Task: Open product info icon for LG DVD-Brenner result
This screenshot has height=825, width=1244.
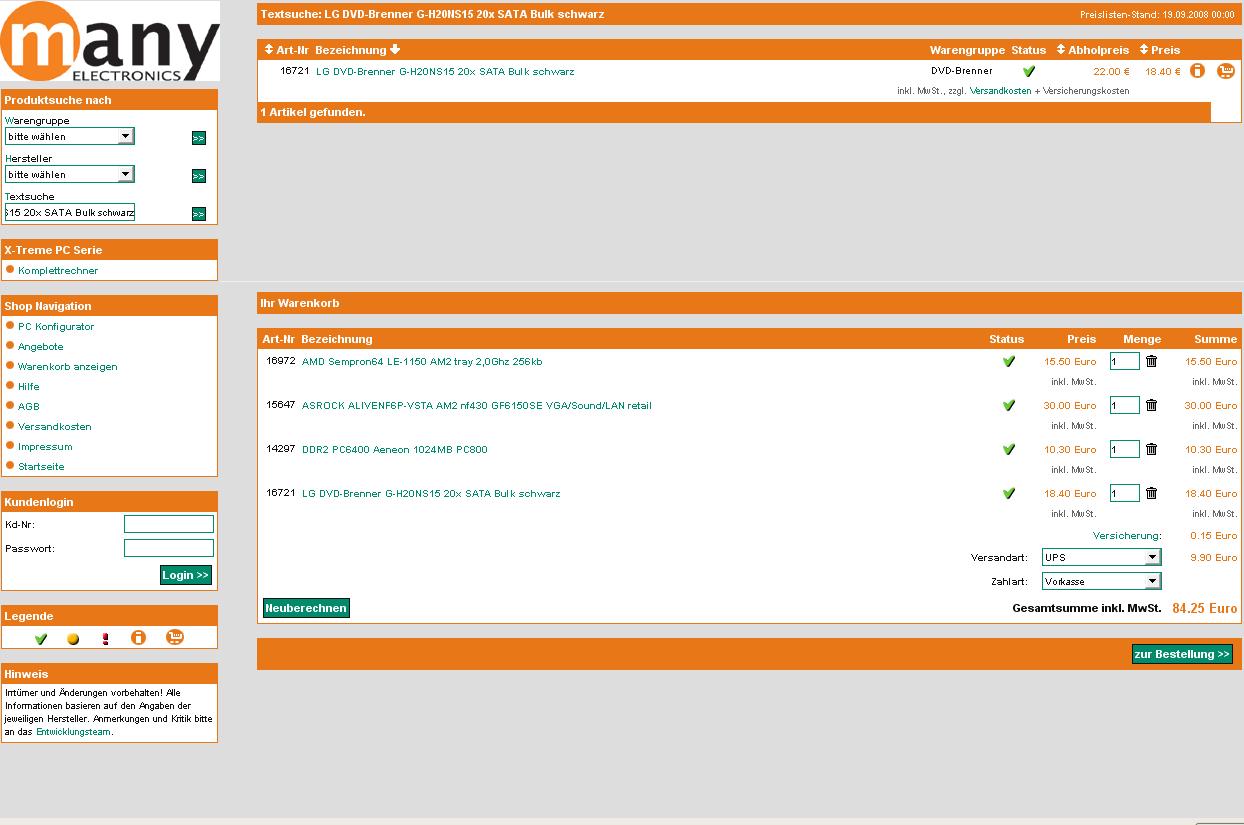Action: [1197, 71]
